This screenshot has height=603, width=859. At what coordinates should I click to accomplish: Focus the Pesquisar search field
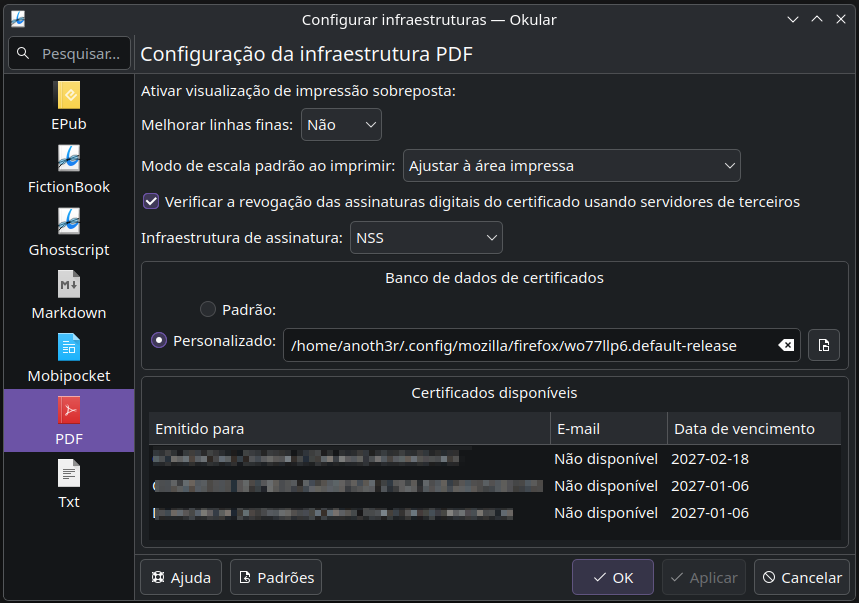[70, 53]
